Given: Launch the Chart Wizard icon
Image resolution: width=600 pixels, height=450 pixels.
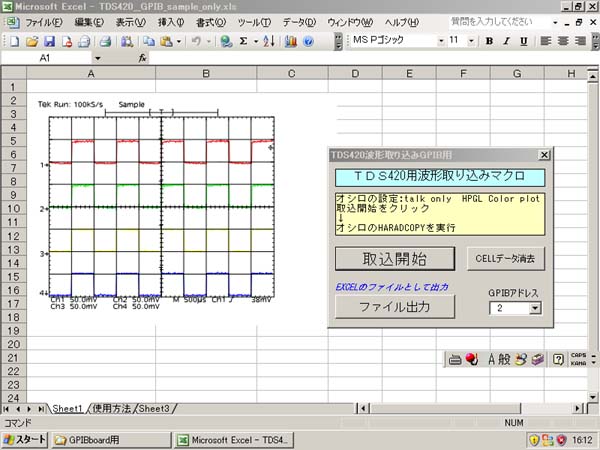Looking at the screenshot, I should pos(290,41).
